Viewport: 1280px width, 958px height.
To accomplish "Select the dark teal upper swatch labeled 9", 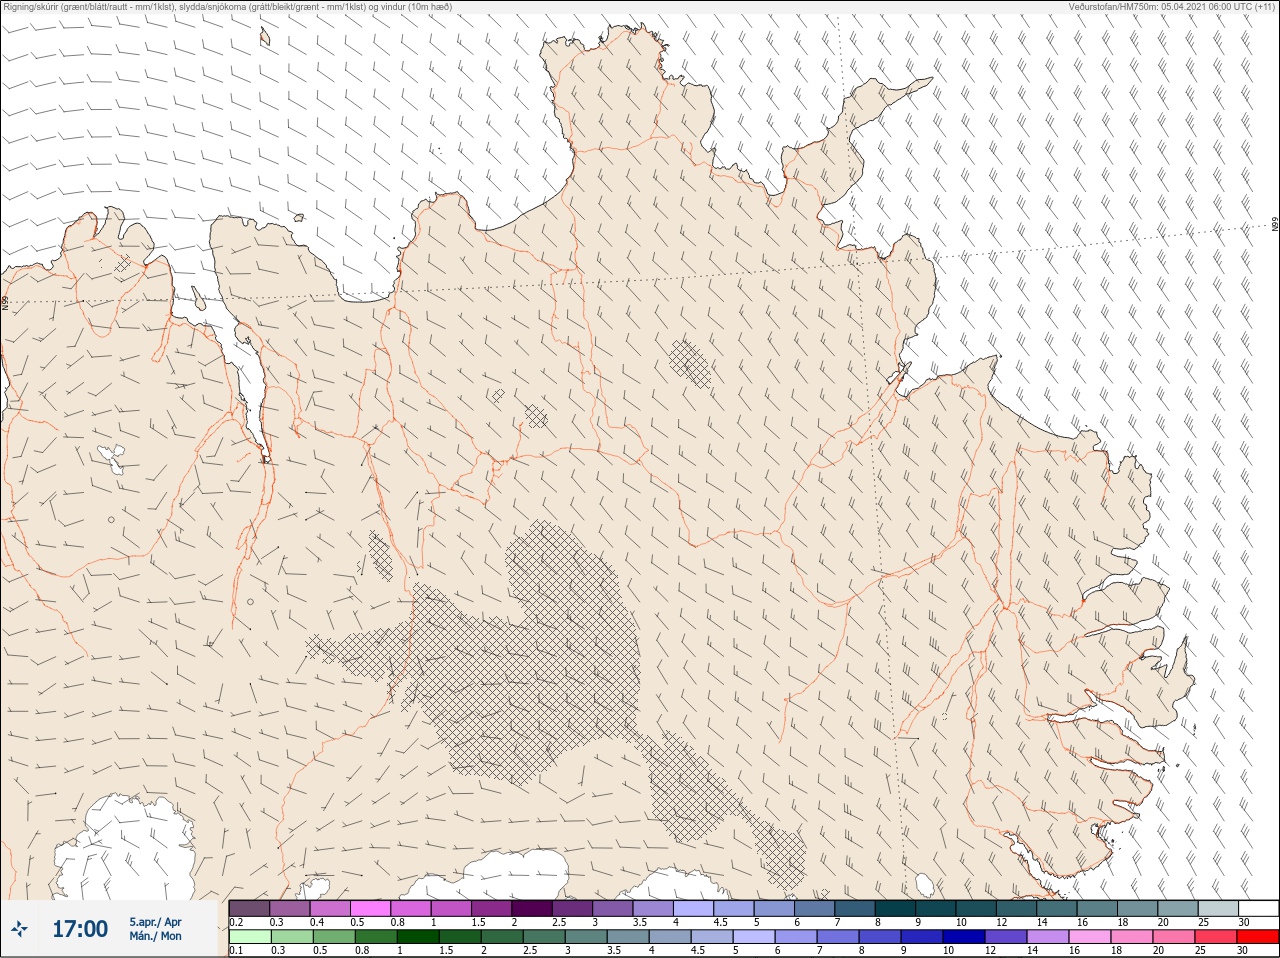I will [936, 908].
